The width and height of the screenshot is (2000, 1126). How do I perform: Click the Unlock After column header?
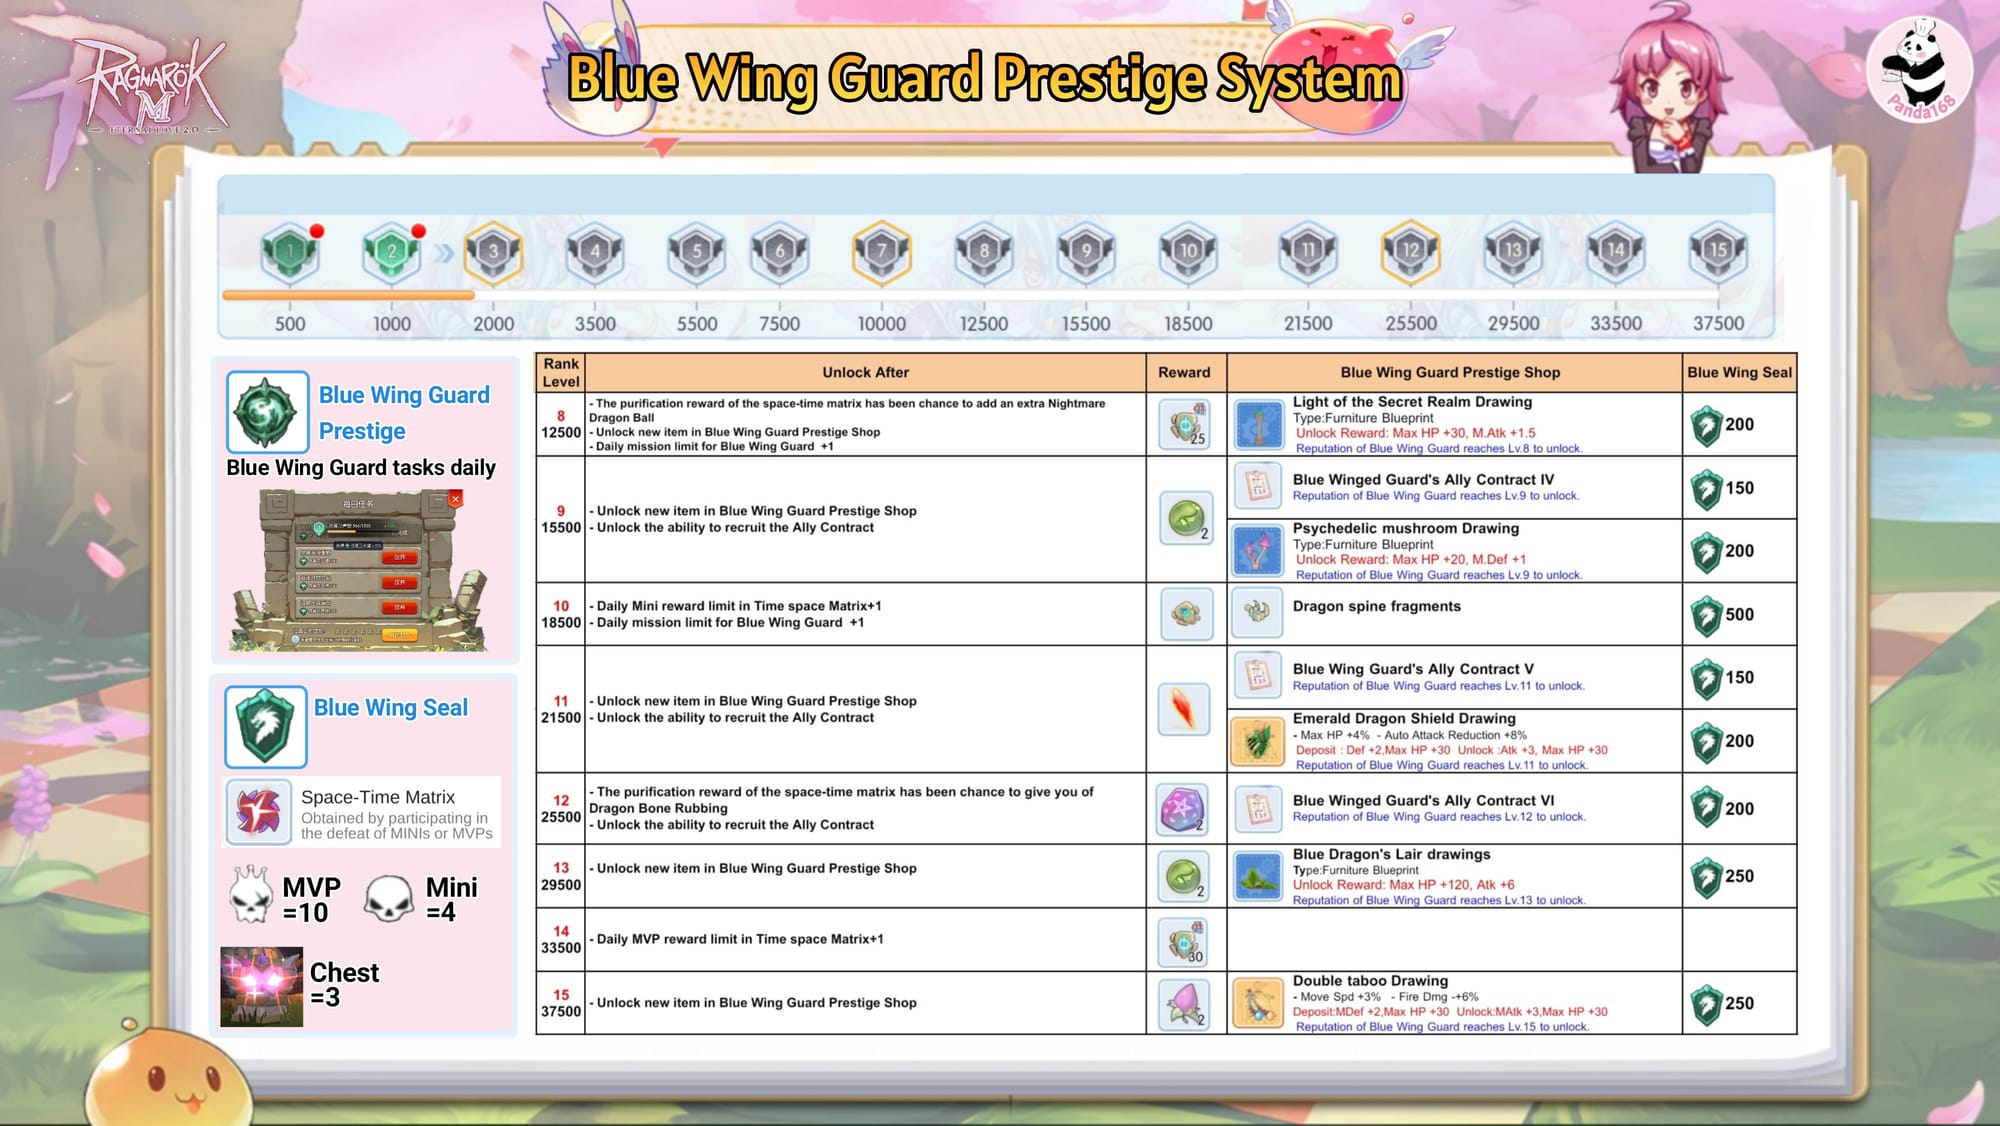(x=865, y=372)
